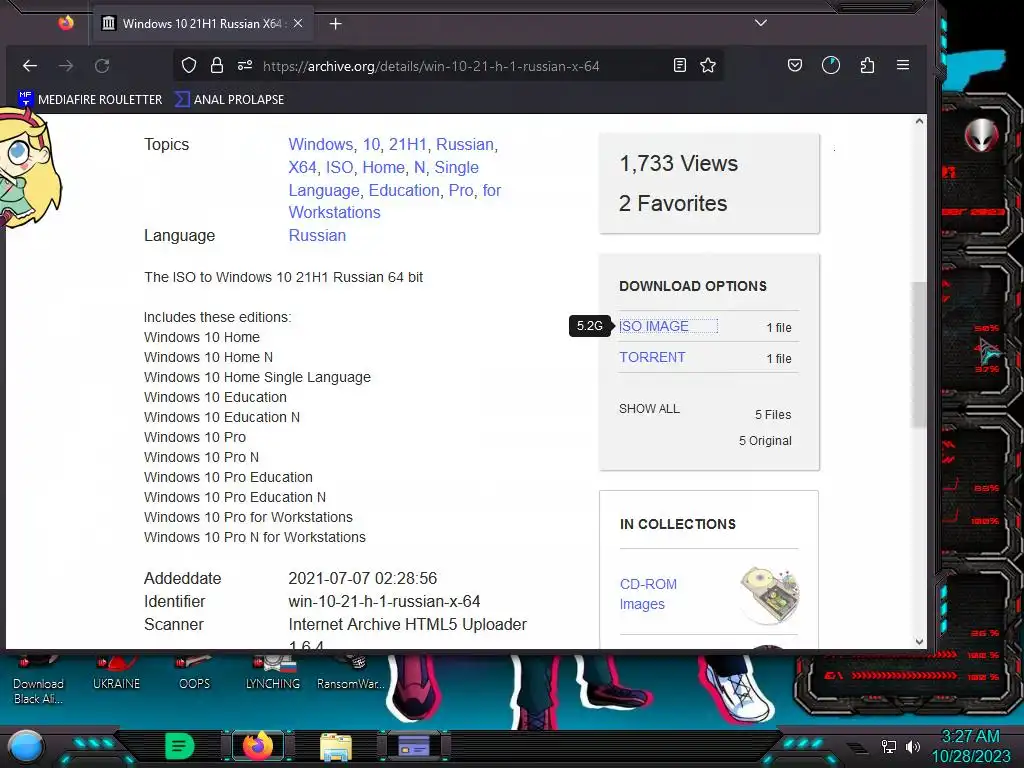Screen dimensions: 1024x768
Task: Click the volume speaker tray icon
Action: coord(912,746)
